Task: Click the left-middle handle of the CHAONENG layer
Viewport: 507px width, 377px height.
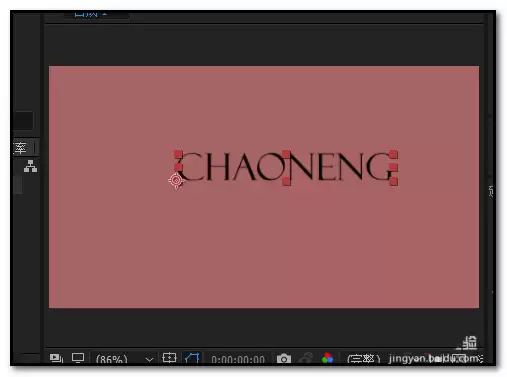Action: point(178,167)
